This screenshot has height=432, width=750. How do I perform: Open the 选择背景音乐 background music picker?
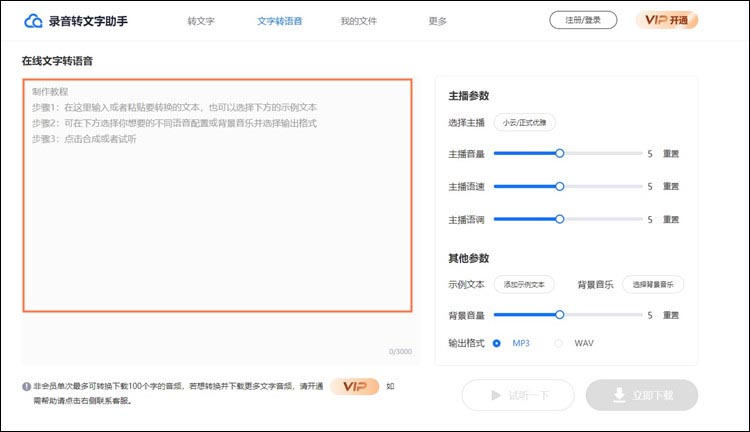653,284
